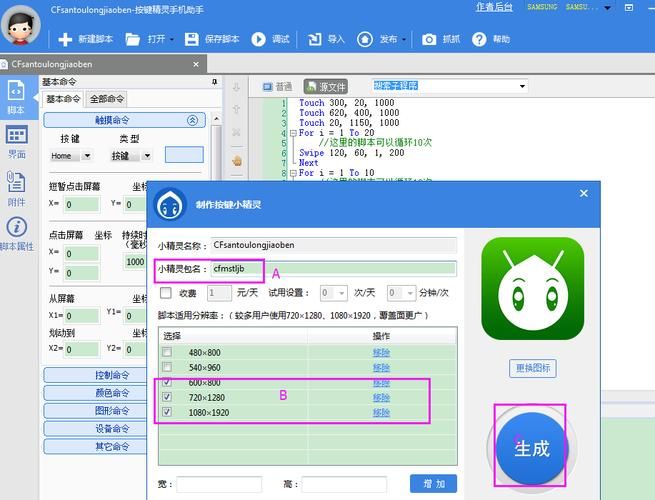The width and height of the screenshot is (655, 500).
Task: Open the SAMSUNG device selector dropdown
Action: [607, 8]
